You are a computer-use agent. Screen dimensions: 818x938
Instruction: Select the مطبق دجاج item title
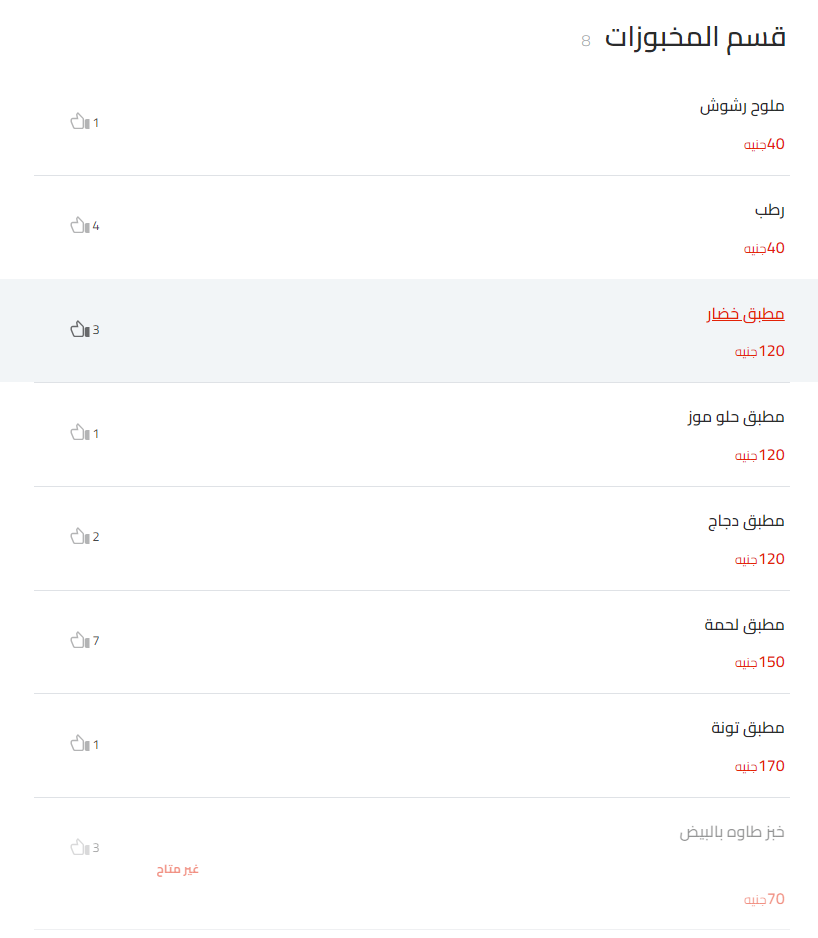tap(745, 521)
